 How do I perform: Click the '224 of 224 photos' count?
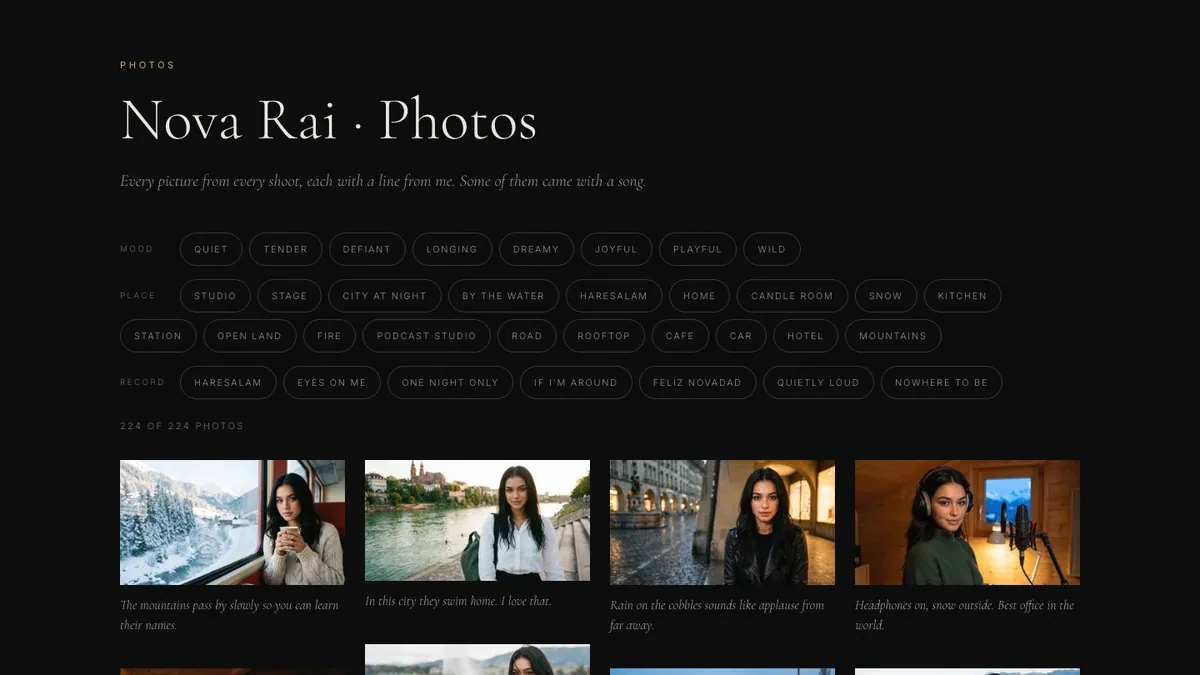182,426
